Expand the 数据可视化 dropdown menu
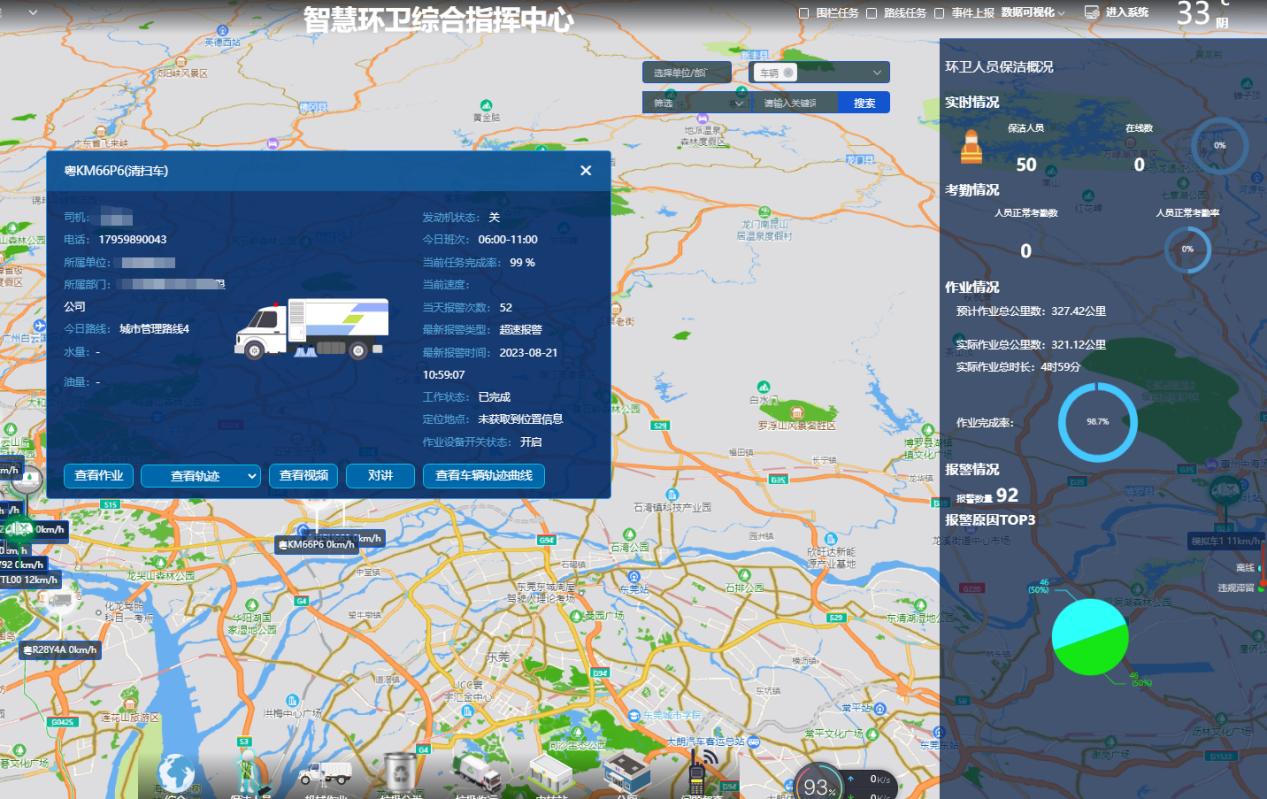This screenshot has width=1267, height=799. point(1033,13)
